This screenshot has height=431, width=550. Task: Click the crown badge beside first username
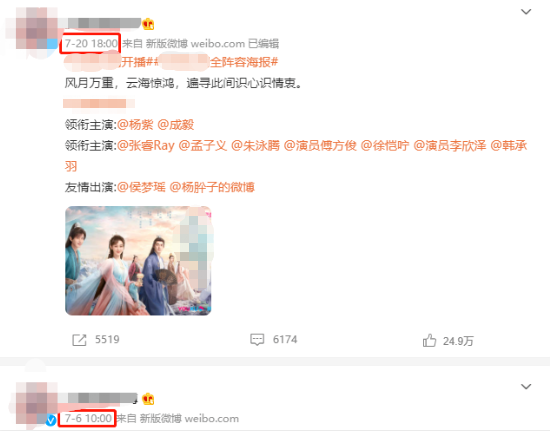click(148, 24)
